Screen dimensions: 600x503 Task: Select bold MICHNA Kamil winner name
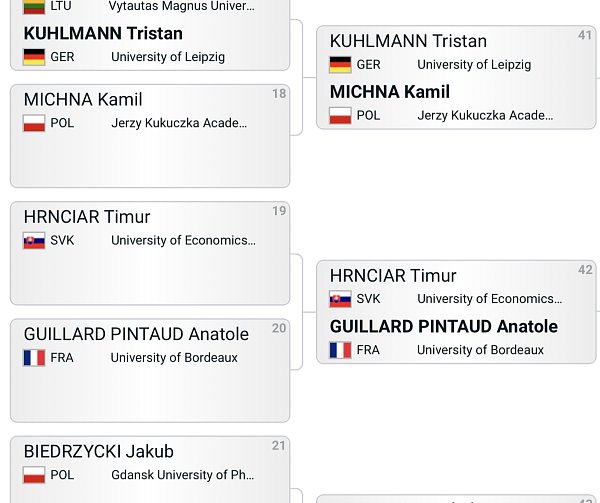click(x=390, y=92)
